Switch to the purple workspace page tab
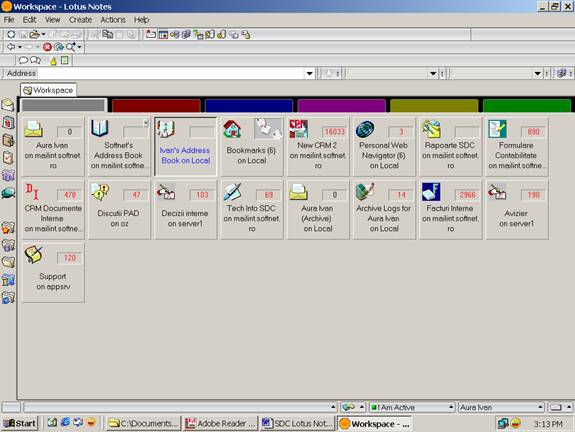This screenshot has height=432, width=575. point(341,106)
